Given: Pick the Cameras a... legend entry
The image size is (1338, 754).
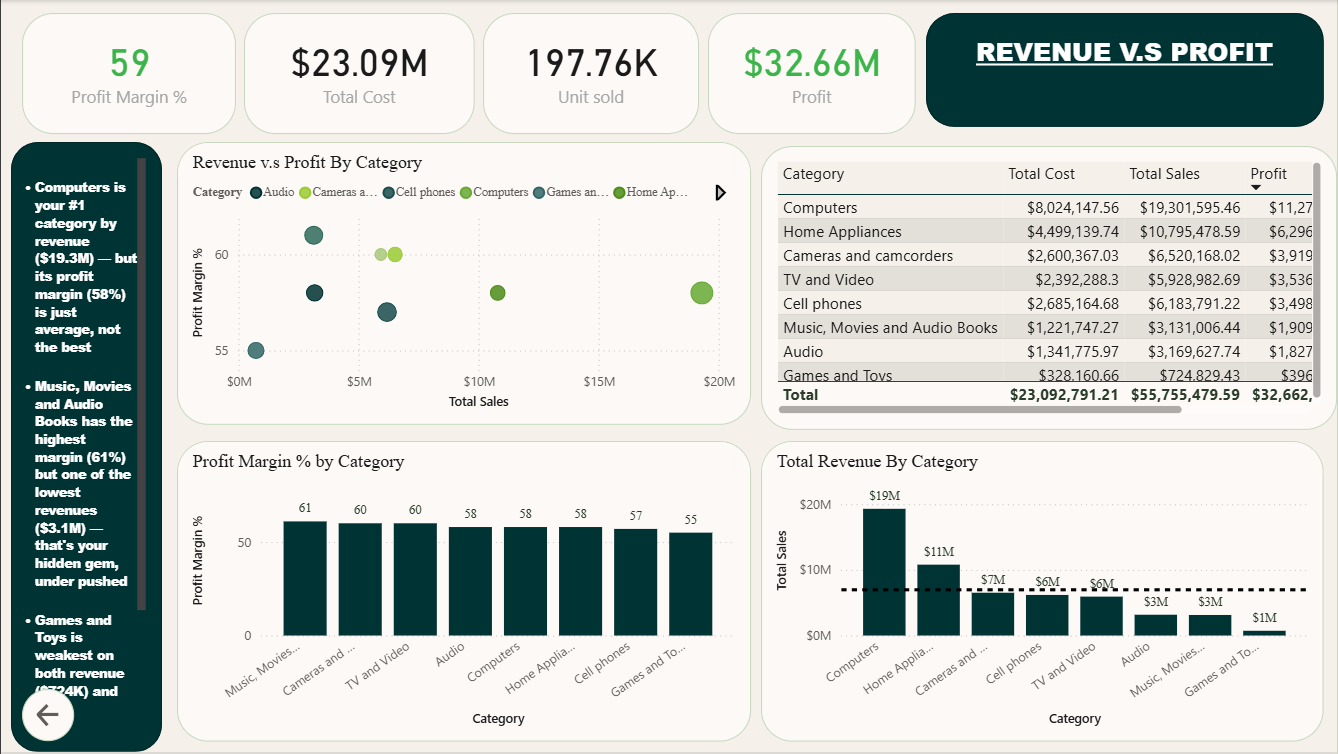Looking at the screenshot, I should [x=339, y=192].
